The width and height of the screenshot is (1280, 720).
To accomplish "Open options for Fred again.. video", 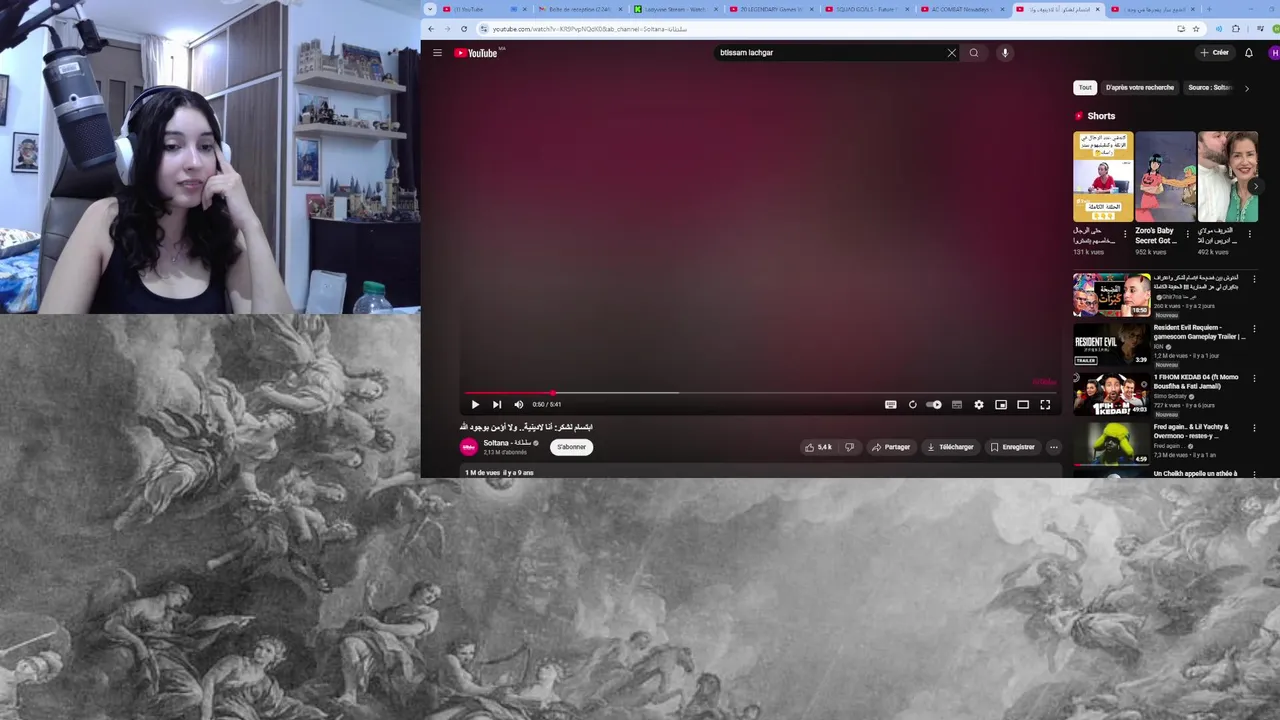I will 1254,427.
